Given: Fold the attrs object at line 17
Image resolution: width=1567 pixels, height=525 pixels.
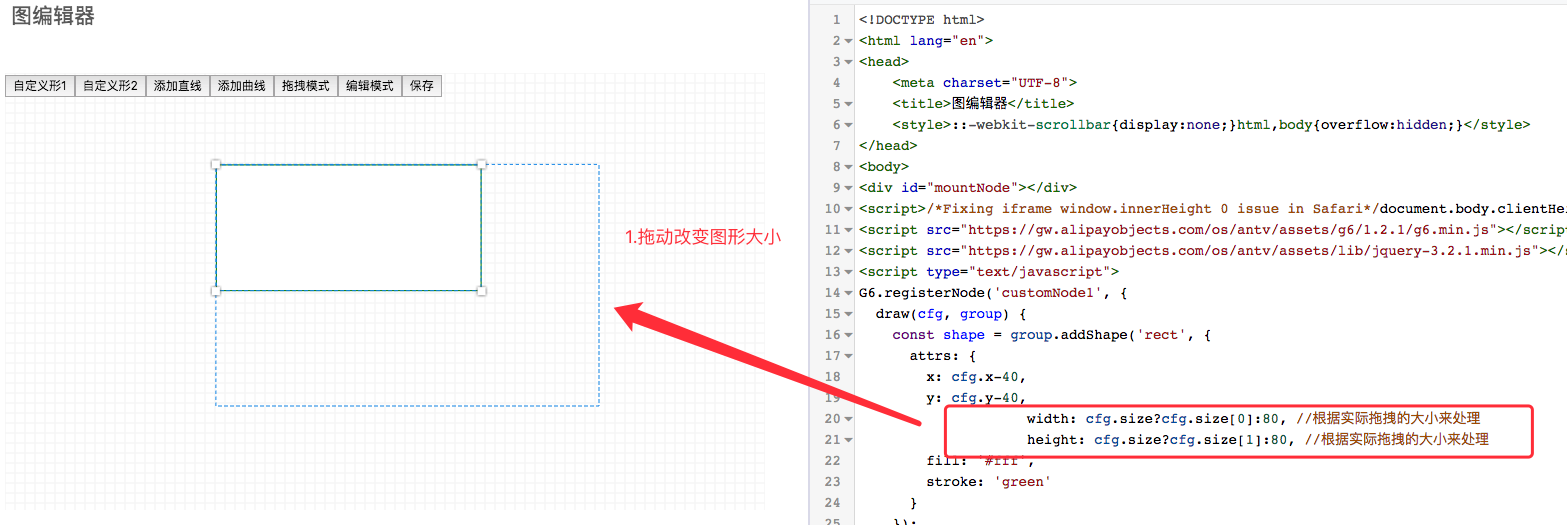Looking at the screenshot, I should coord(847,356).
